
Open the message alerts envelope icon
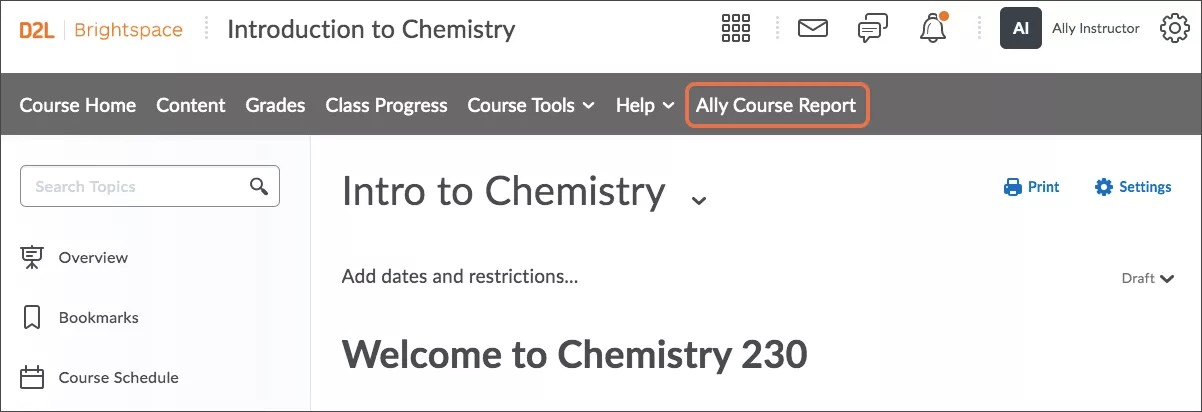point(812,29)
